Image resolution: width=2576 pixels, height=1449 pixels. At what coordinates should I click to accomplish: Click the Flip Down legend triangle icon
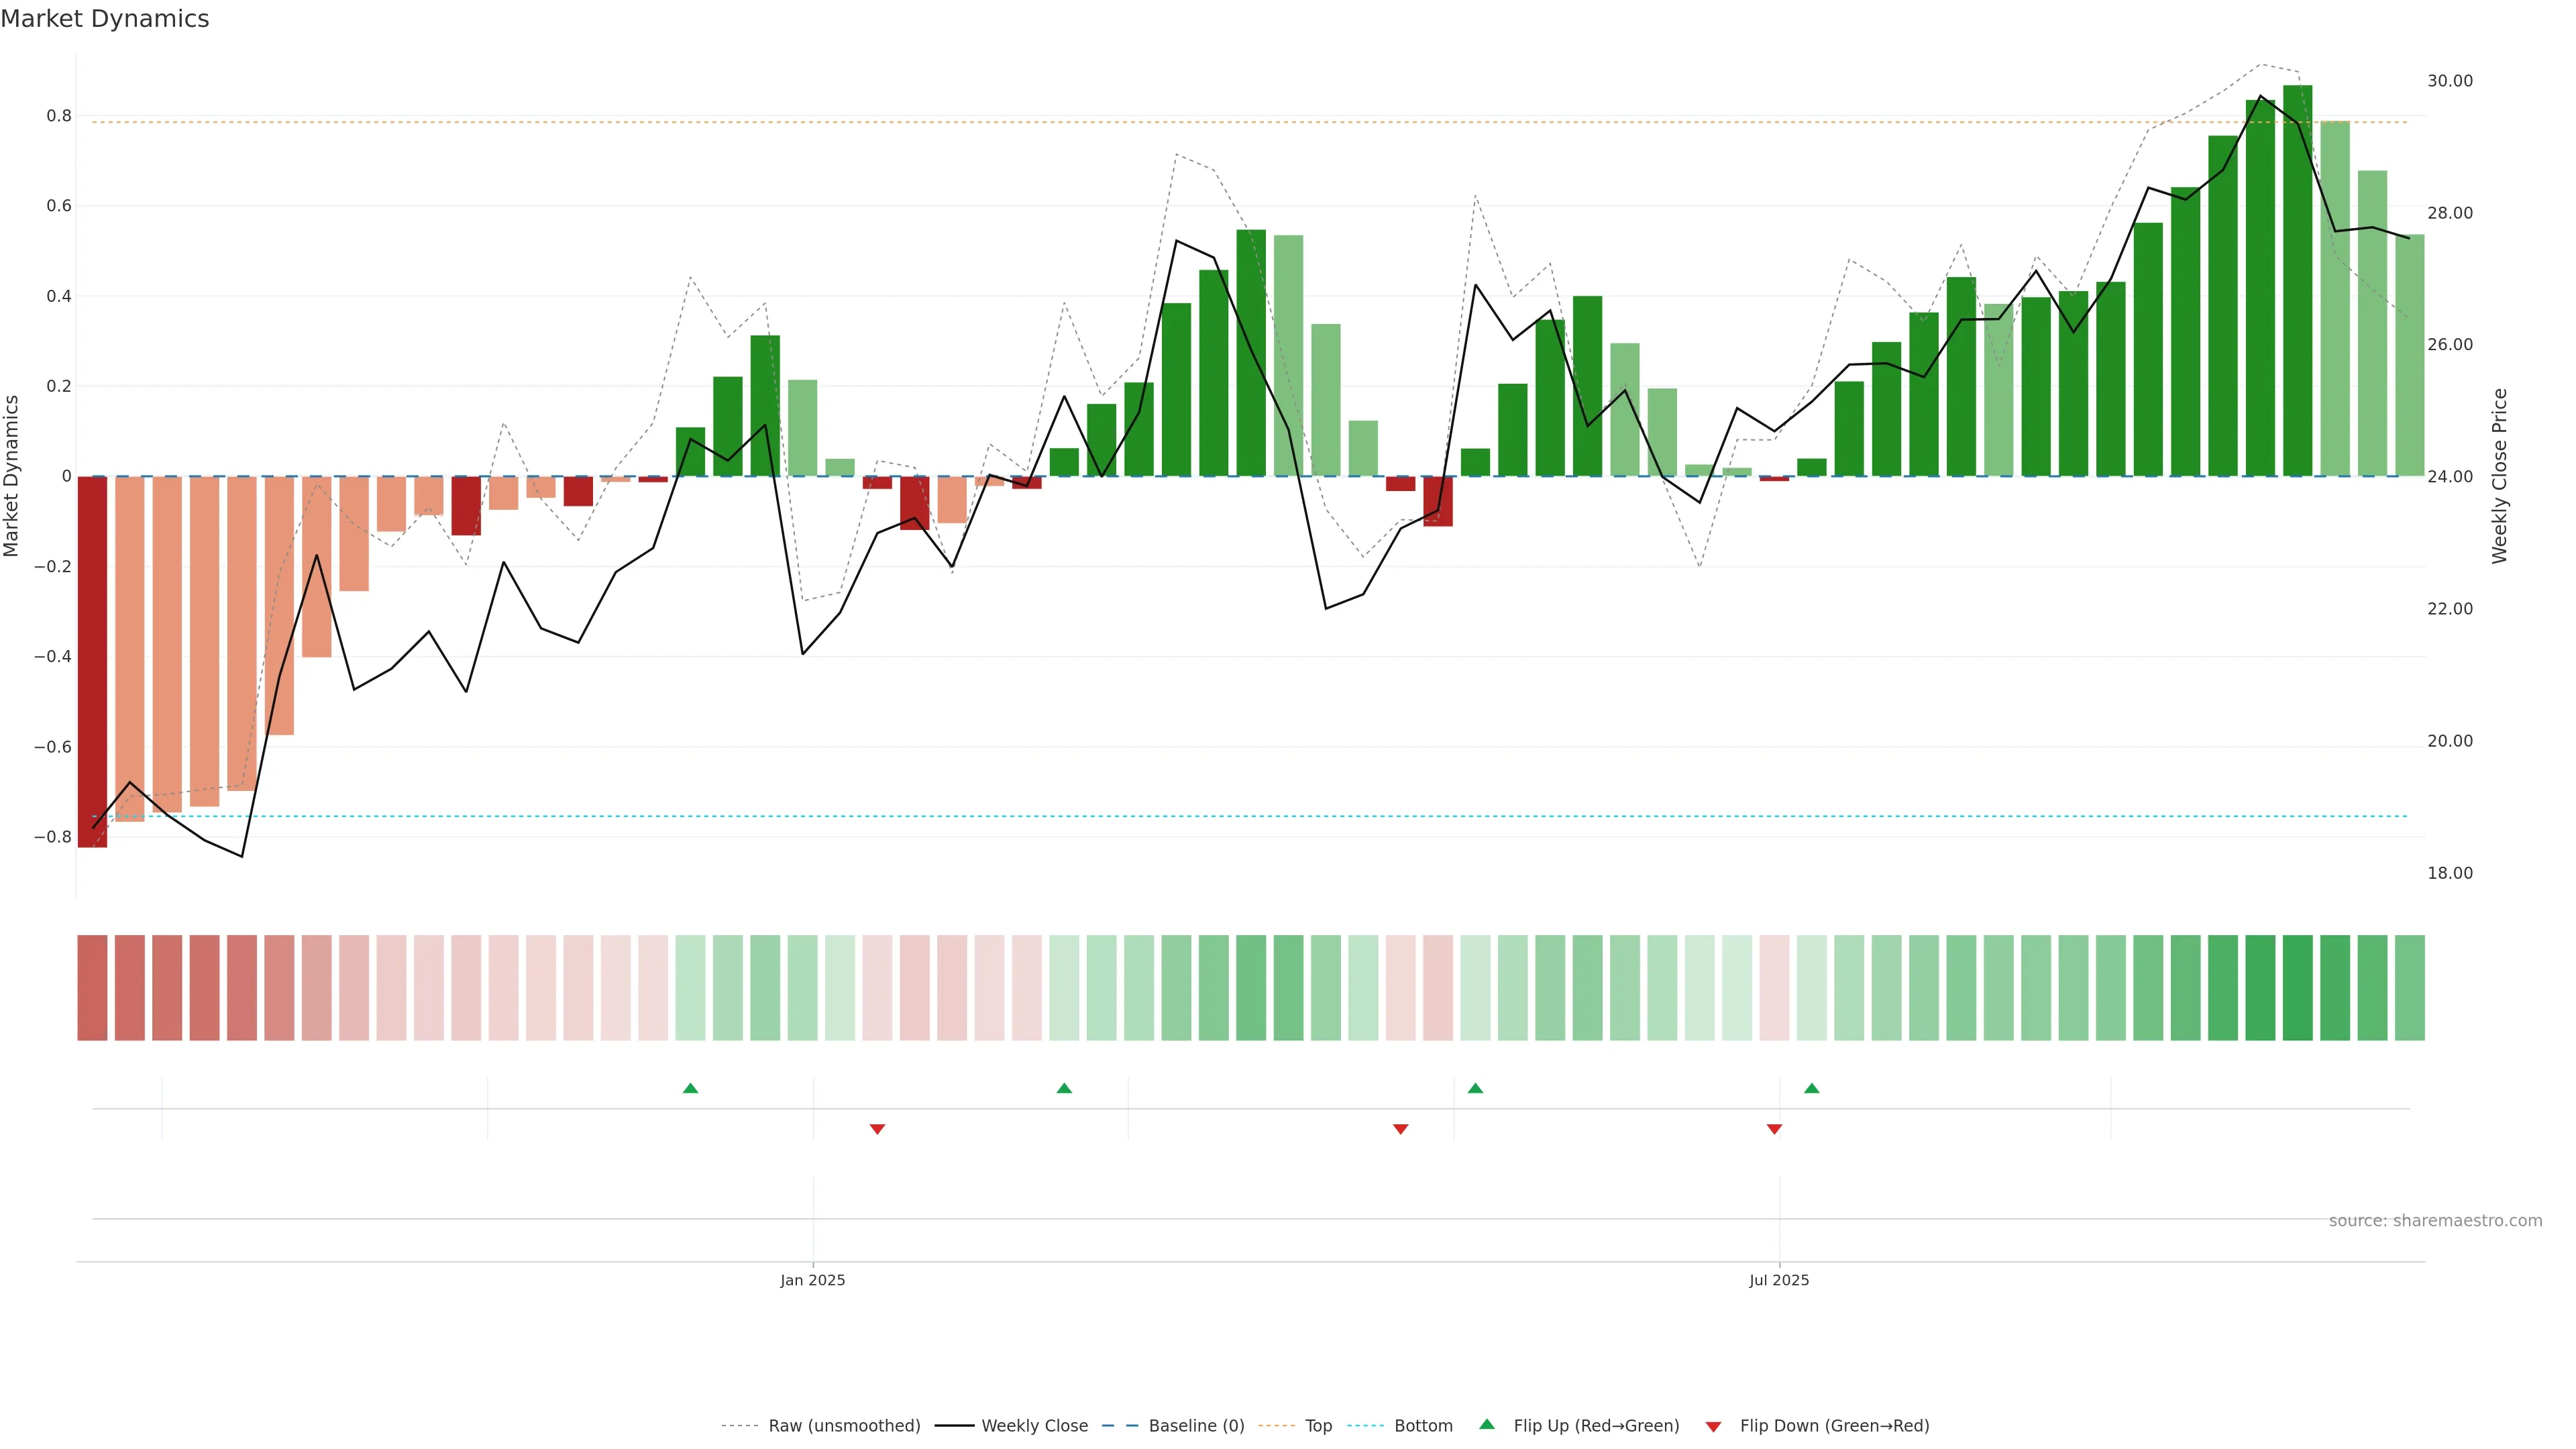click(1713, 1426)
